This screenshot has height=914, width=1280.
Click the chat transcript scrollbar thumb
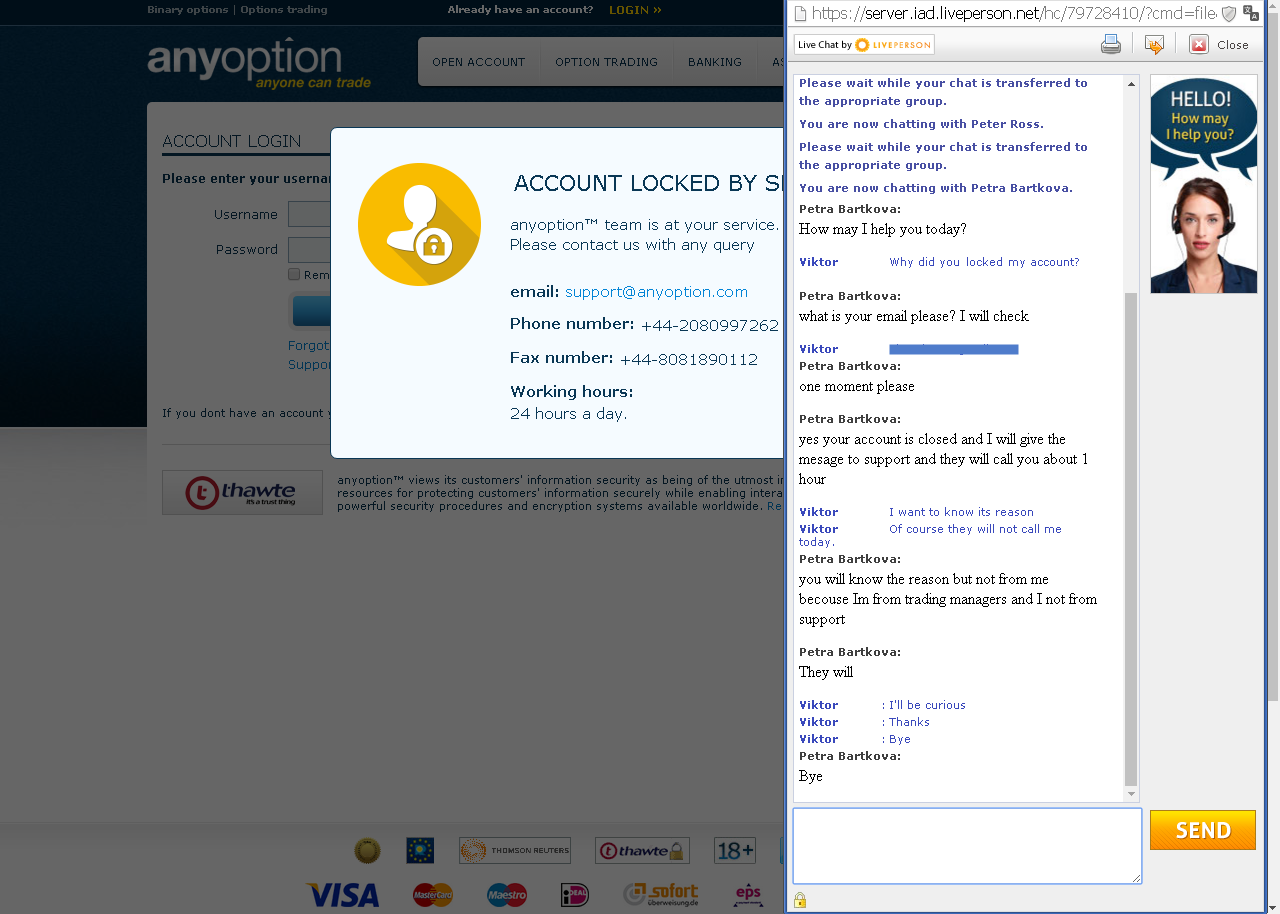coord(1131,539)
